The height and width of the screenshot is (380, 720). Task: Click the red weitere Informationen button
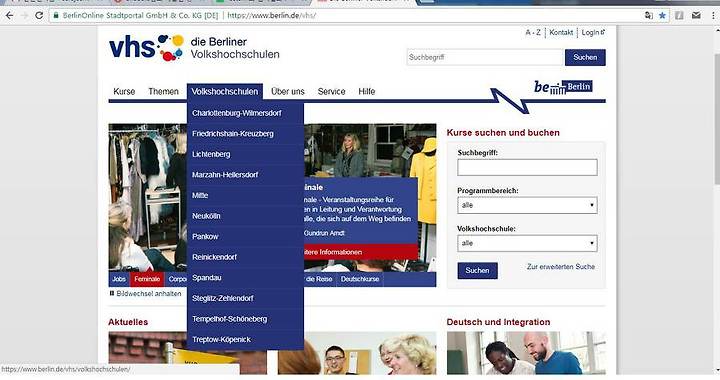point(361,252)
